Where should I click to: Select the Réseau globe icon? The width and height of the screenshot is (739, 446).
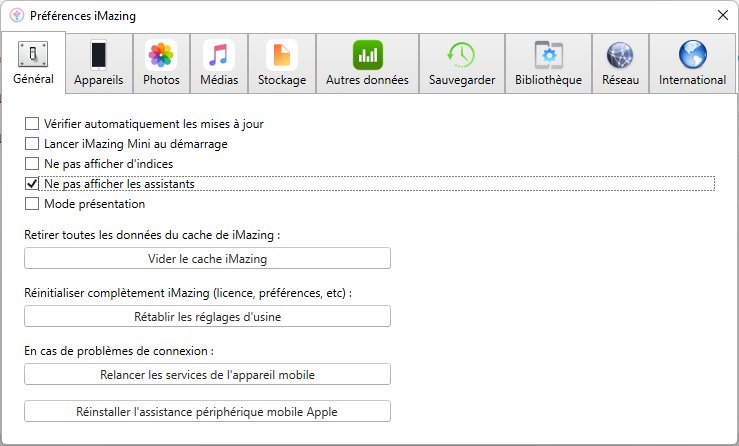coord(620,55)
